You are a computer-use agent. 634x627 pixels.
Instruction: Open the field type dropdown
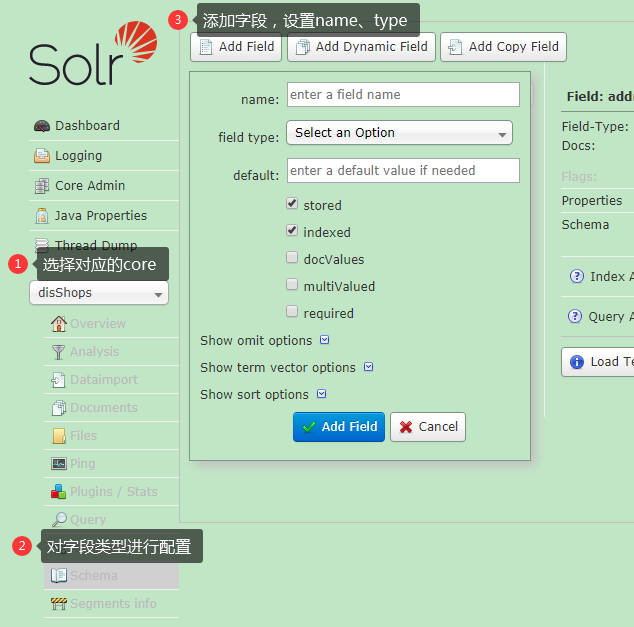pyautogui.click(x=399, y=133)
